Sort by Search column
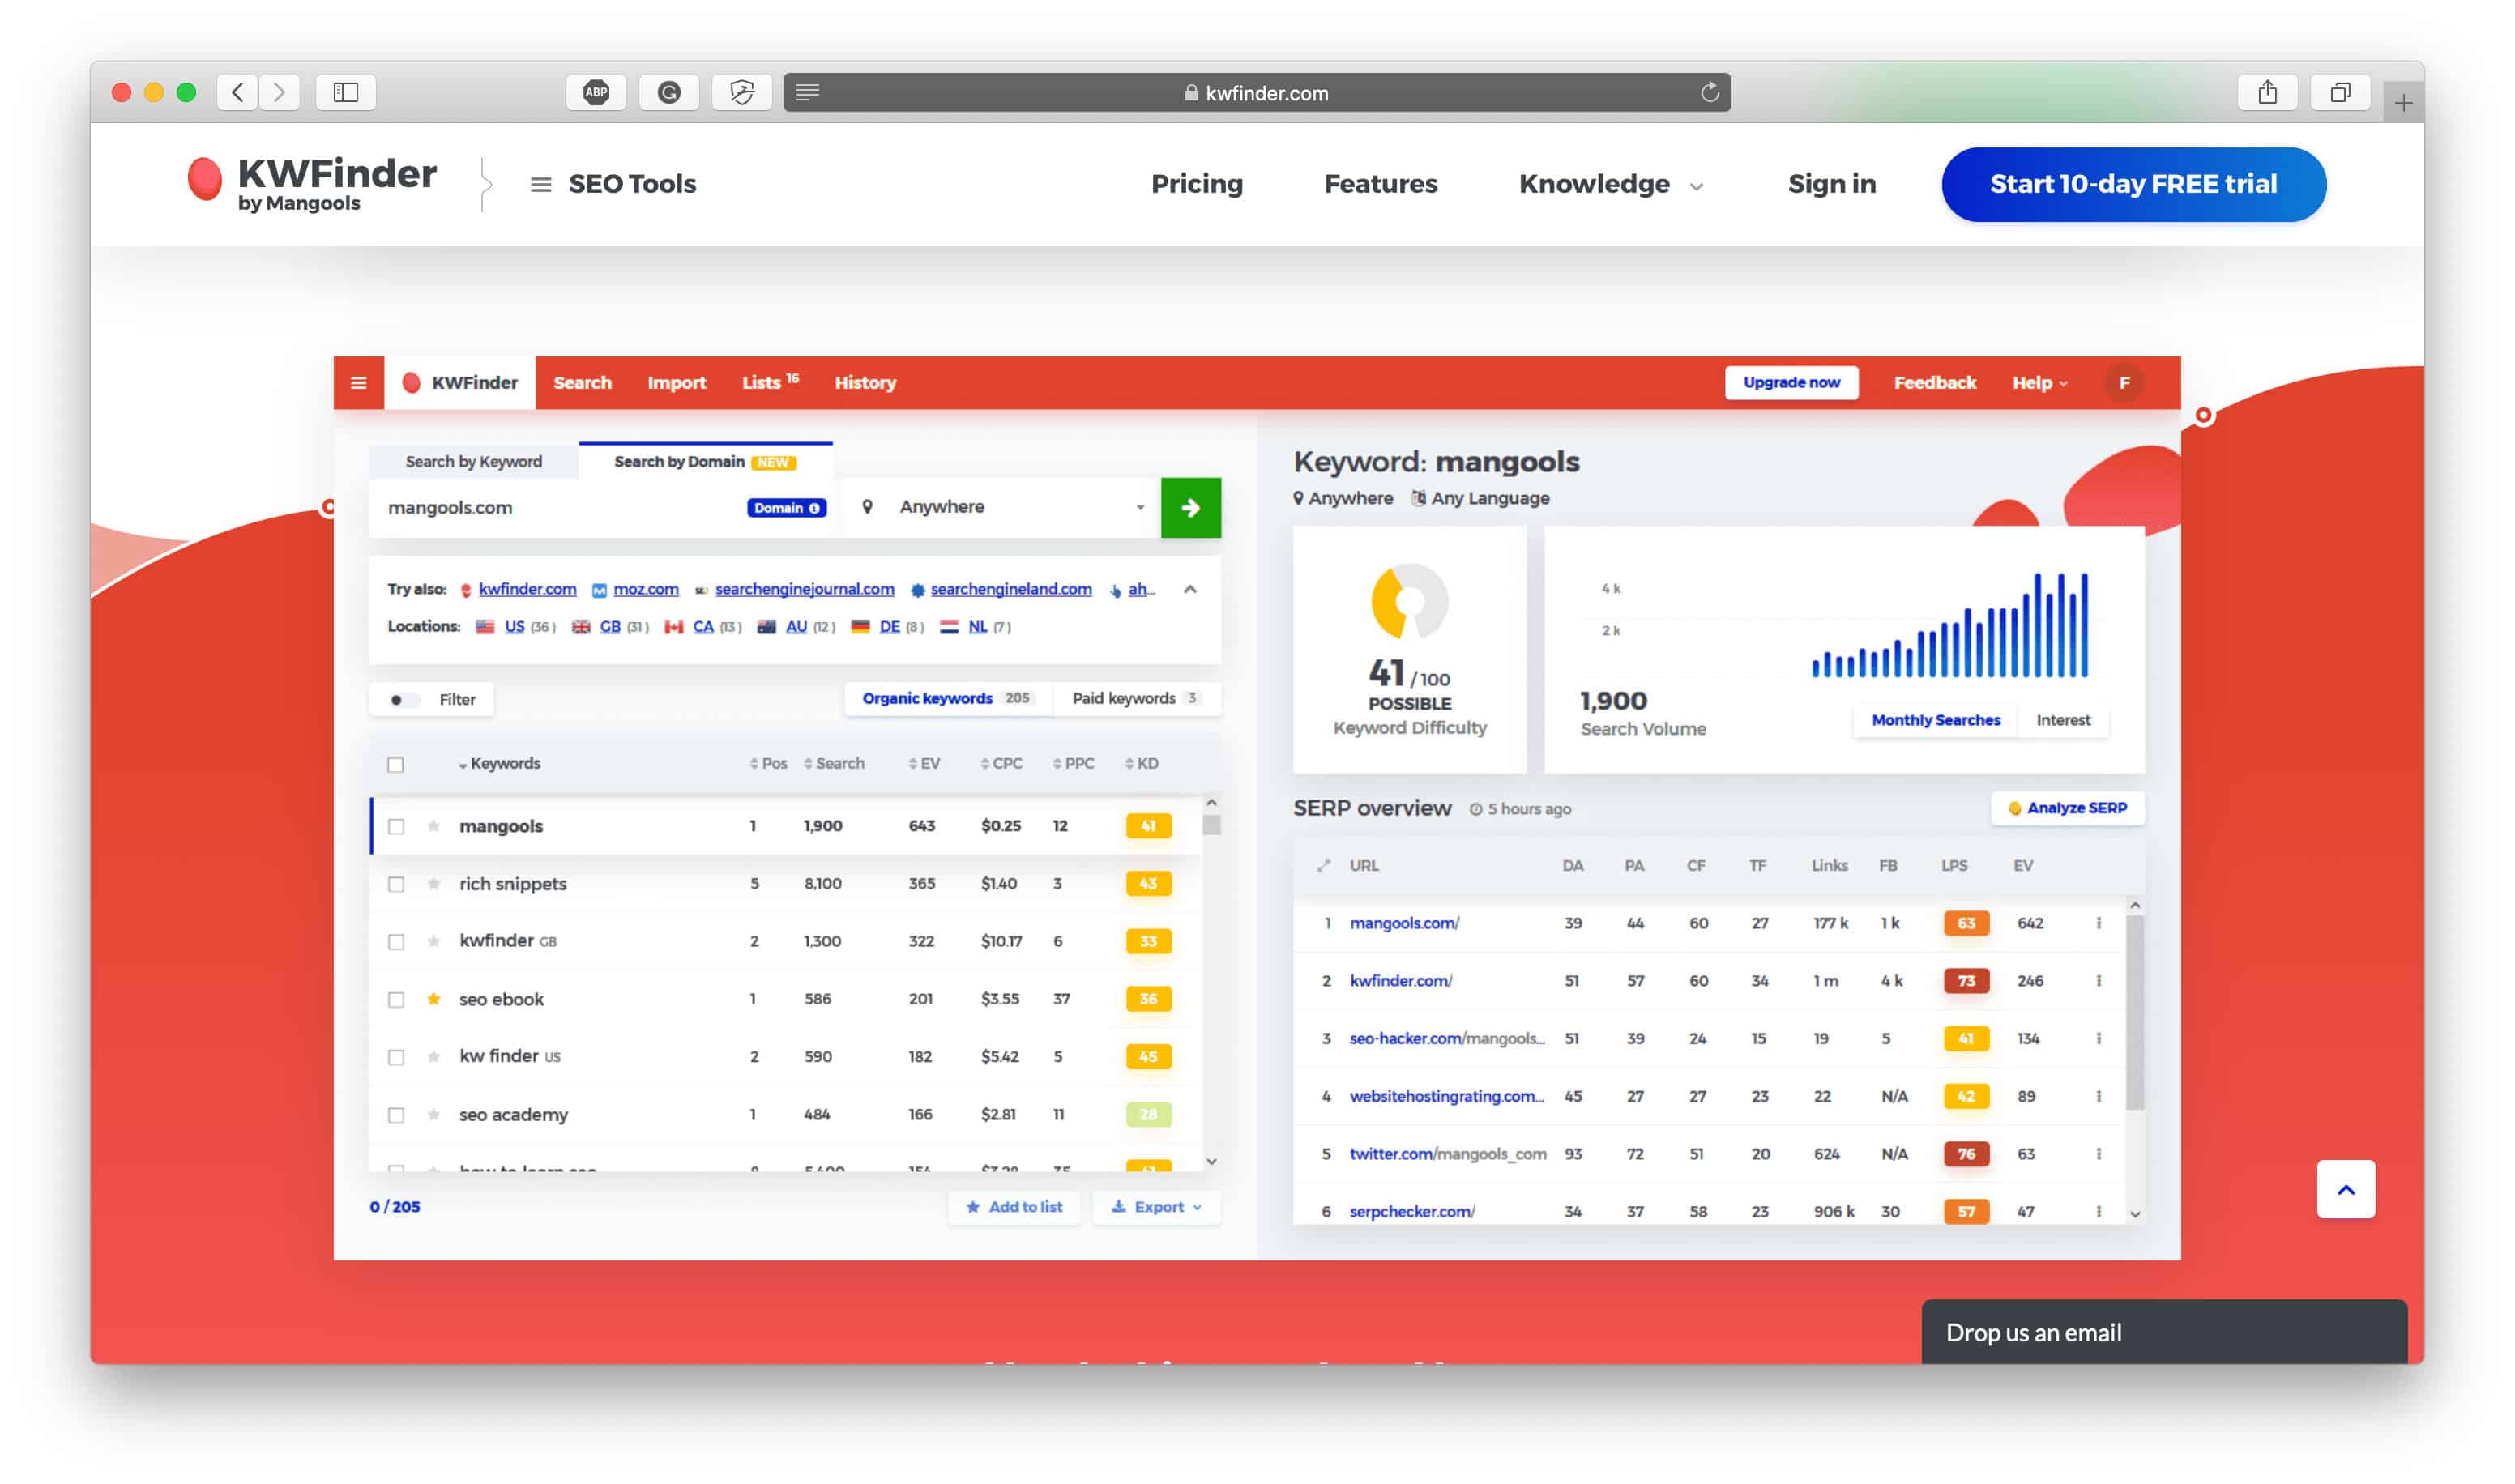The image size is (2515, 1484). coord(834,764)
